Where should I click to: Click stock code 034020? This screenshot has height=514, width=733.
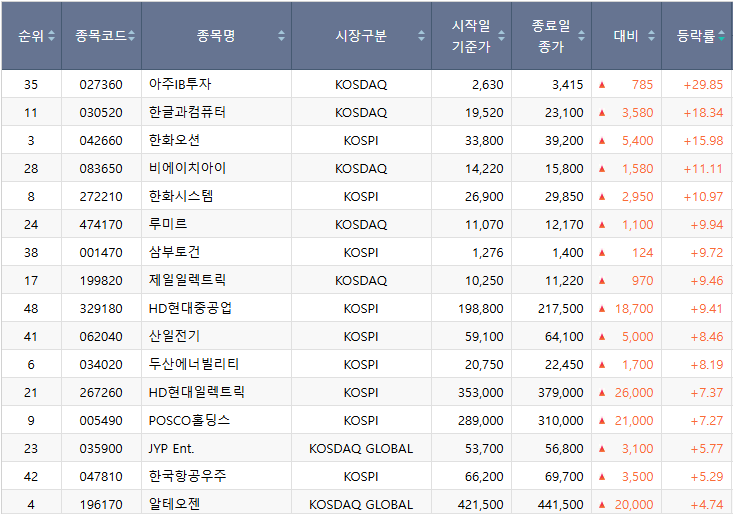101,365
